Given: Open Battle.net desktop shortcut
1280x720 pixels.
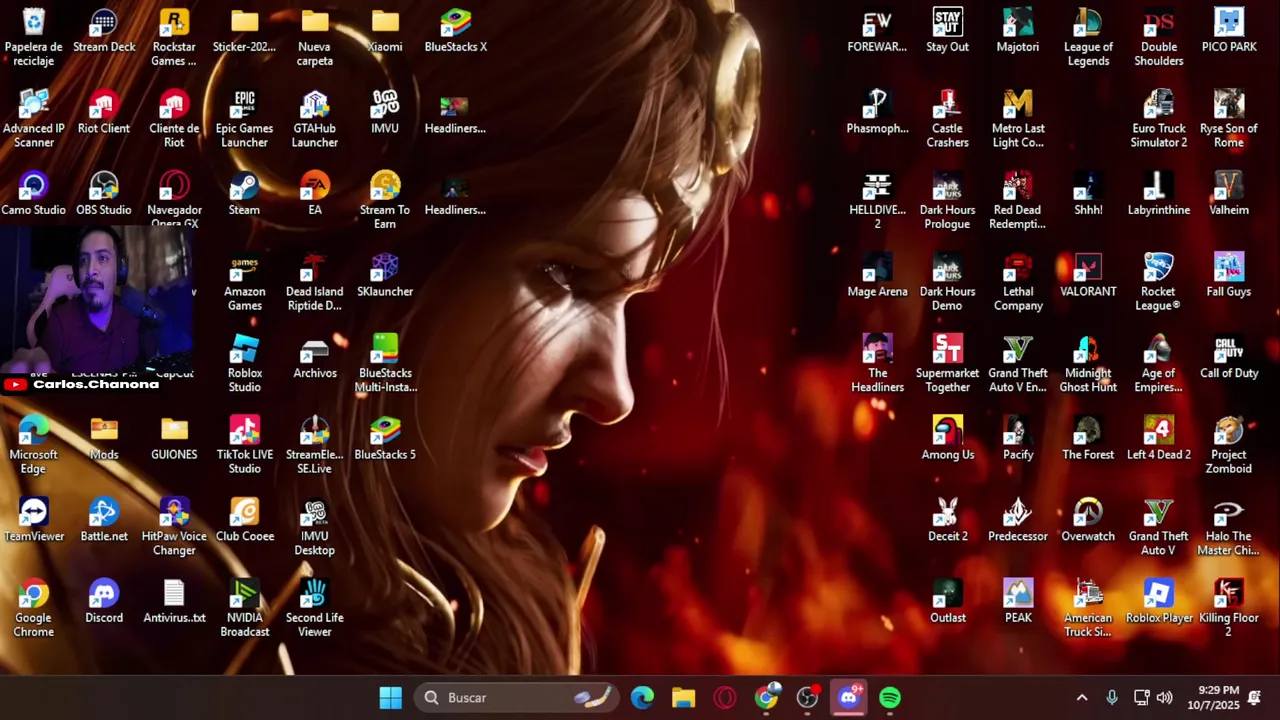Looking at the screenshot, I should pos(104,520).
